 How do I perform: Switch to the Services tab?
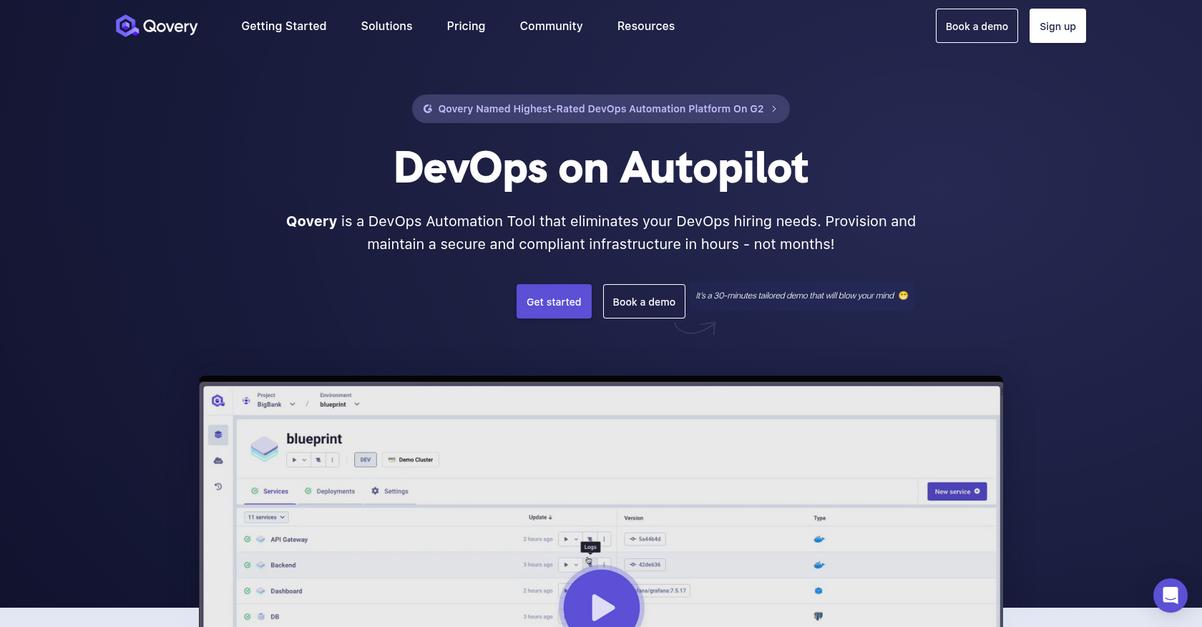tap(270, 491)
